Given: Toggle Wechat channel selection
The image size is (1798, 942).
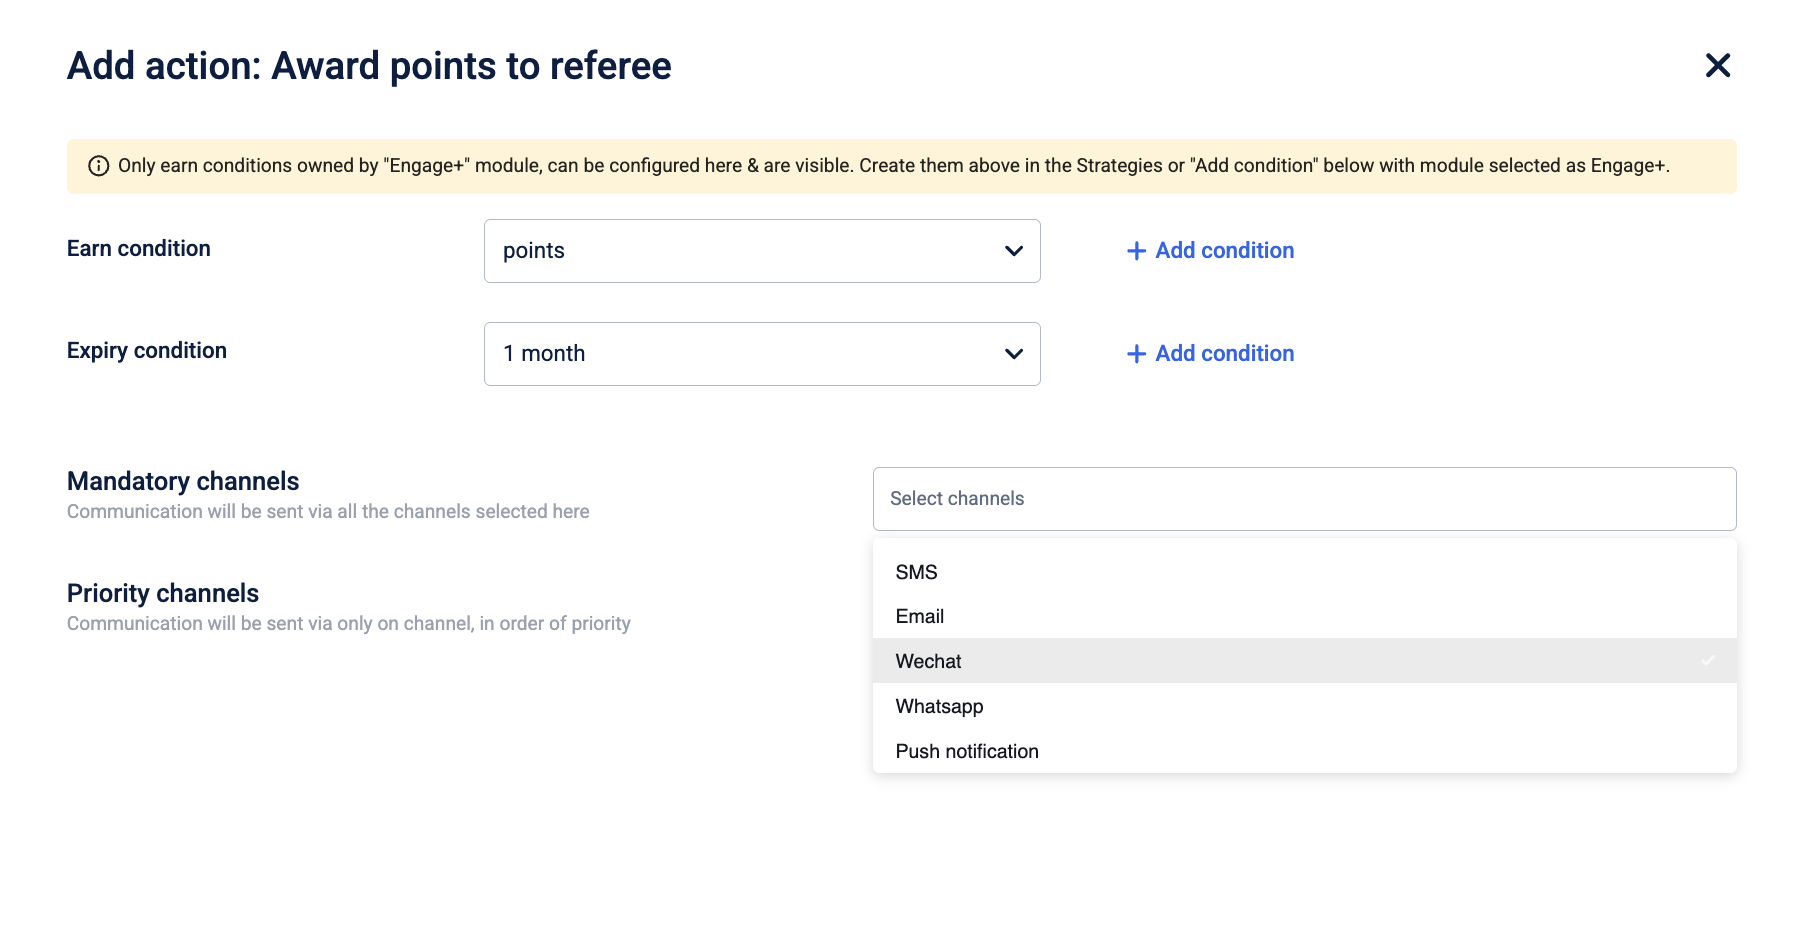Looking at the screenshot, I should (1304, 661).
